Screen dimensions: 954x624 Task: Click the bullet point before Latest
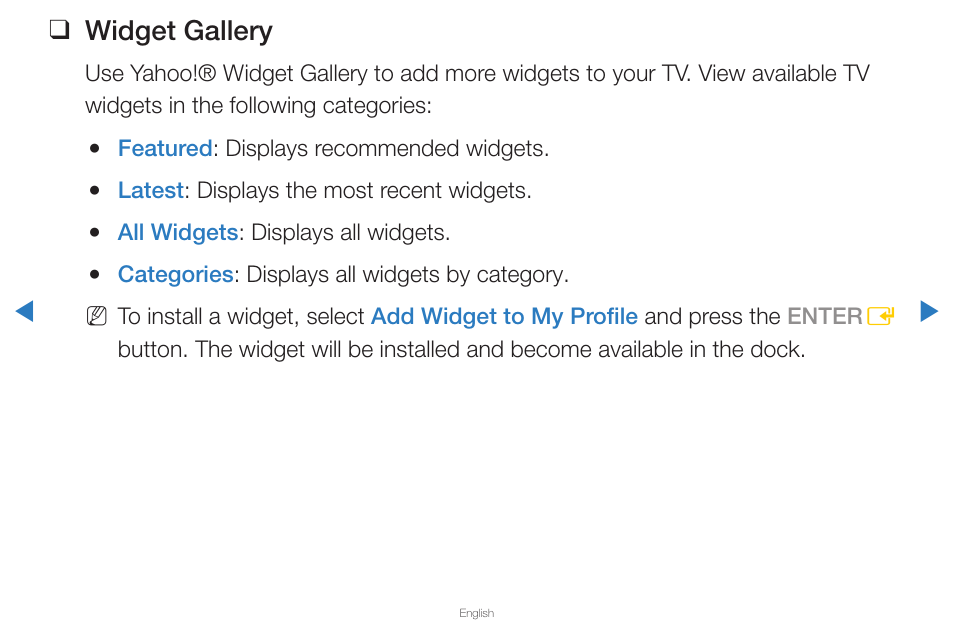[94, 191]
